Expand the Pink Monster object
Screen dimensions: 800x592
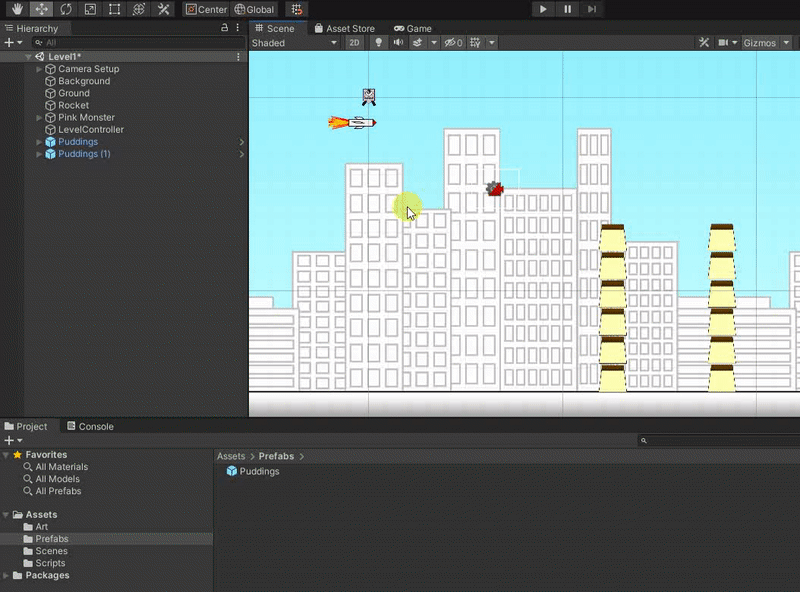click(39, 118)
